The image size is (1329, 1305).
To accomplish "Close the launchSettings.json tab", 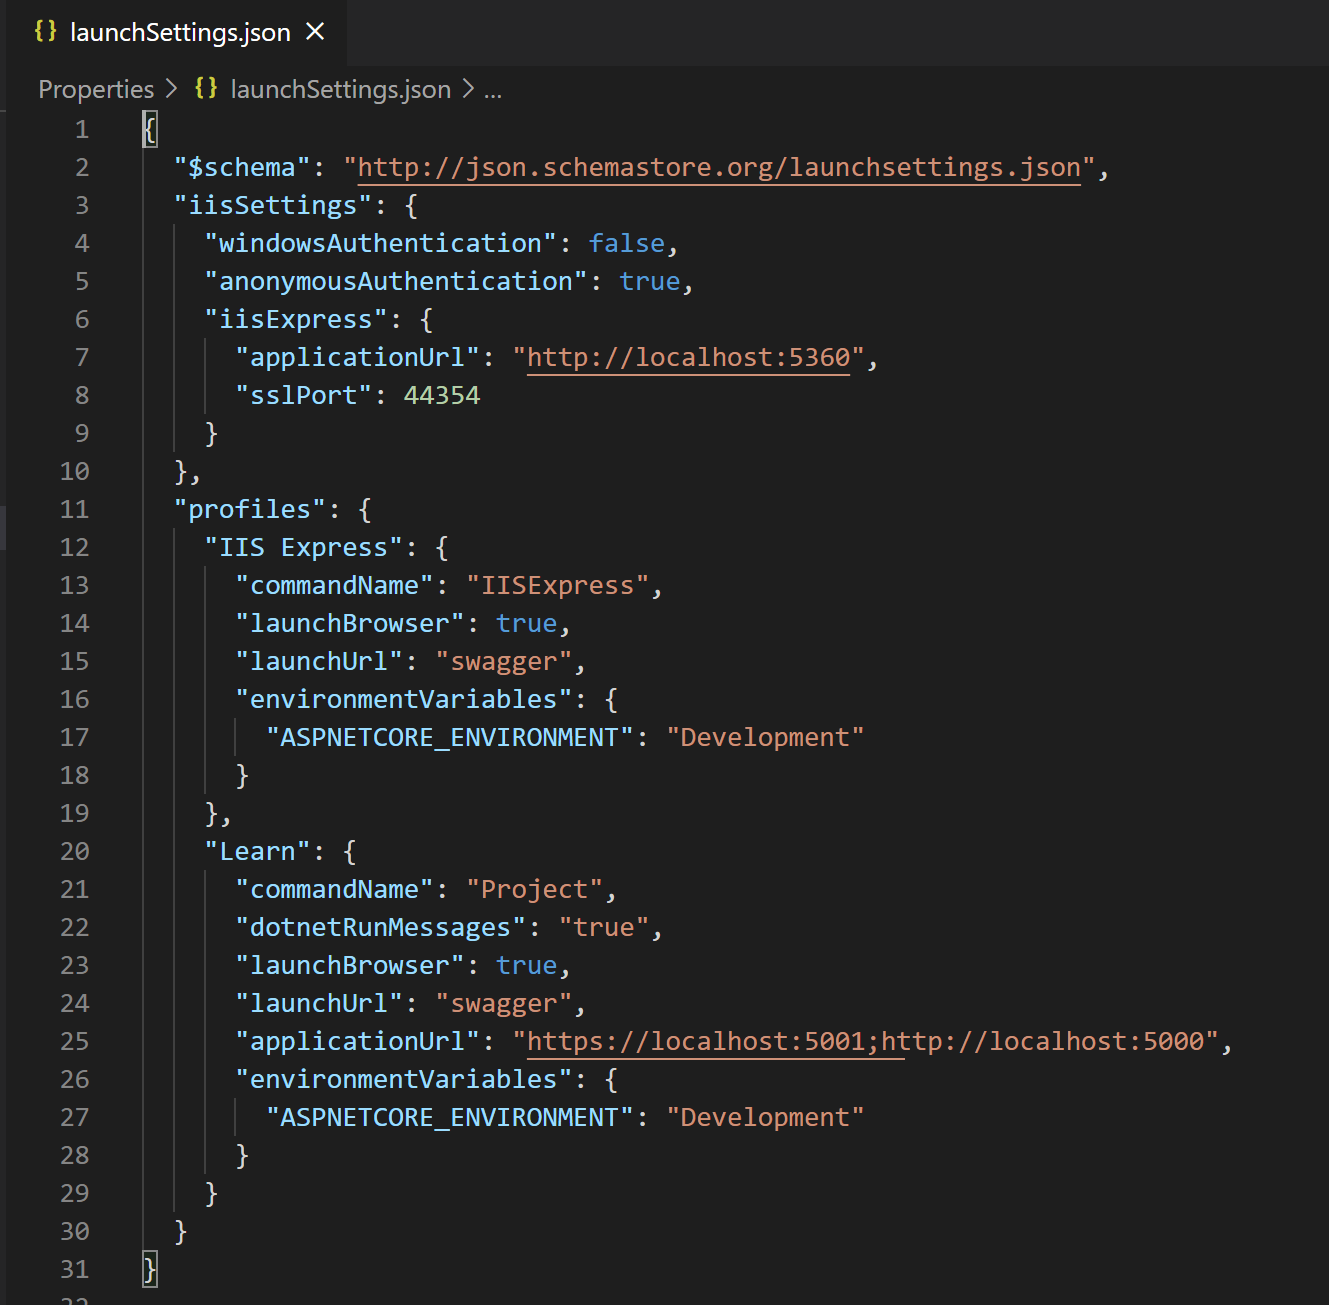I will [x=315, y=31].
